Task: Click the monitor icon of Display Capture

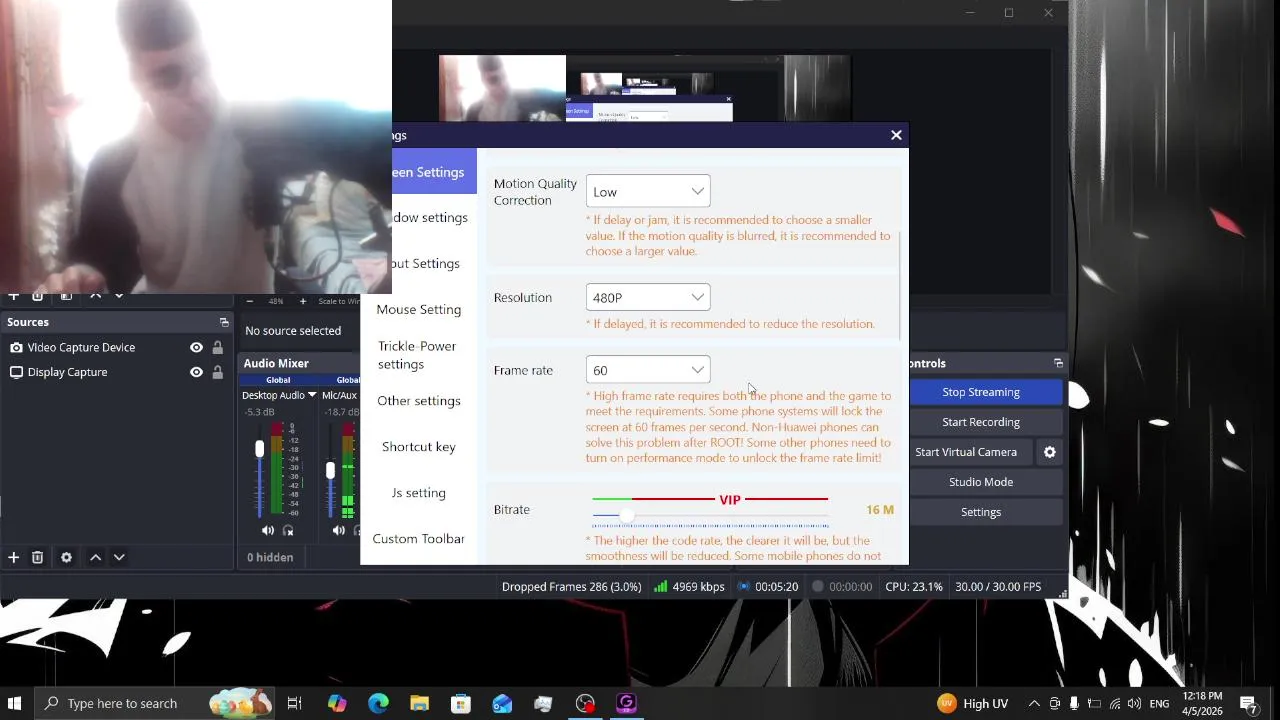Action: click(x=16, y=372)
